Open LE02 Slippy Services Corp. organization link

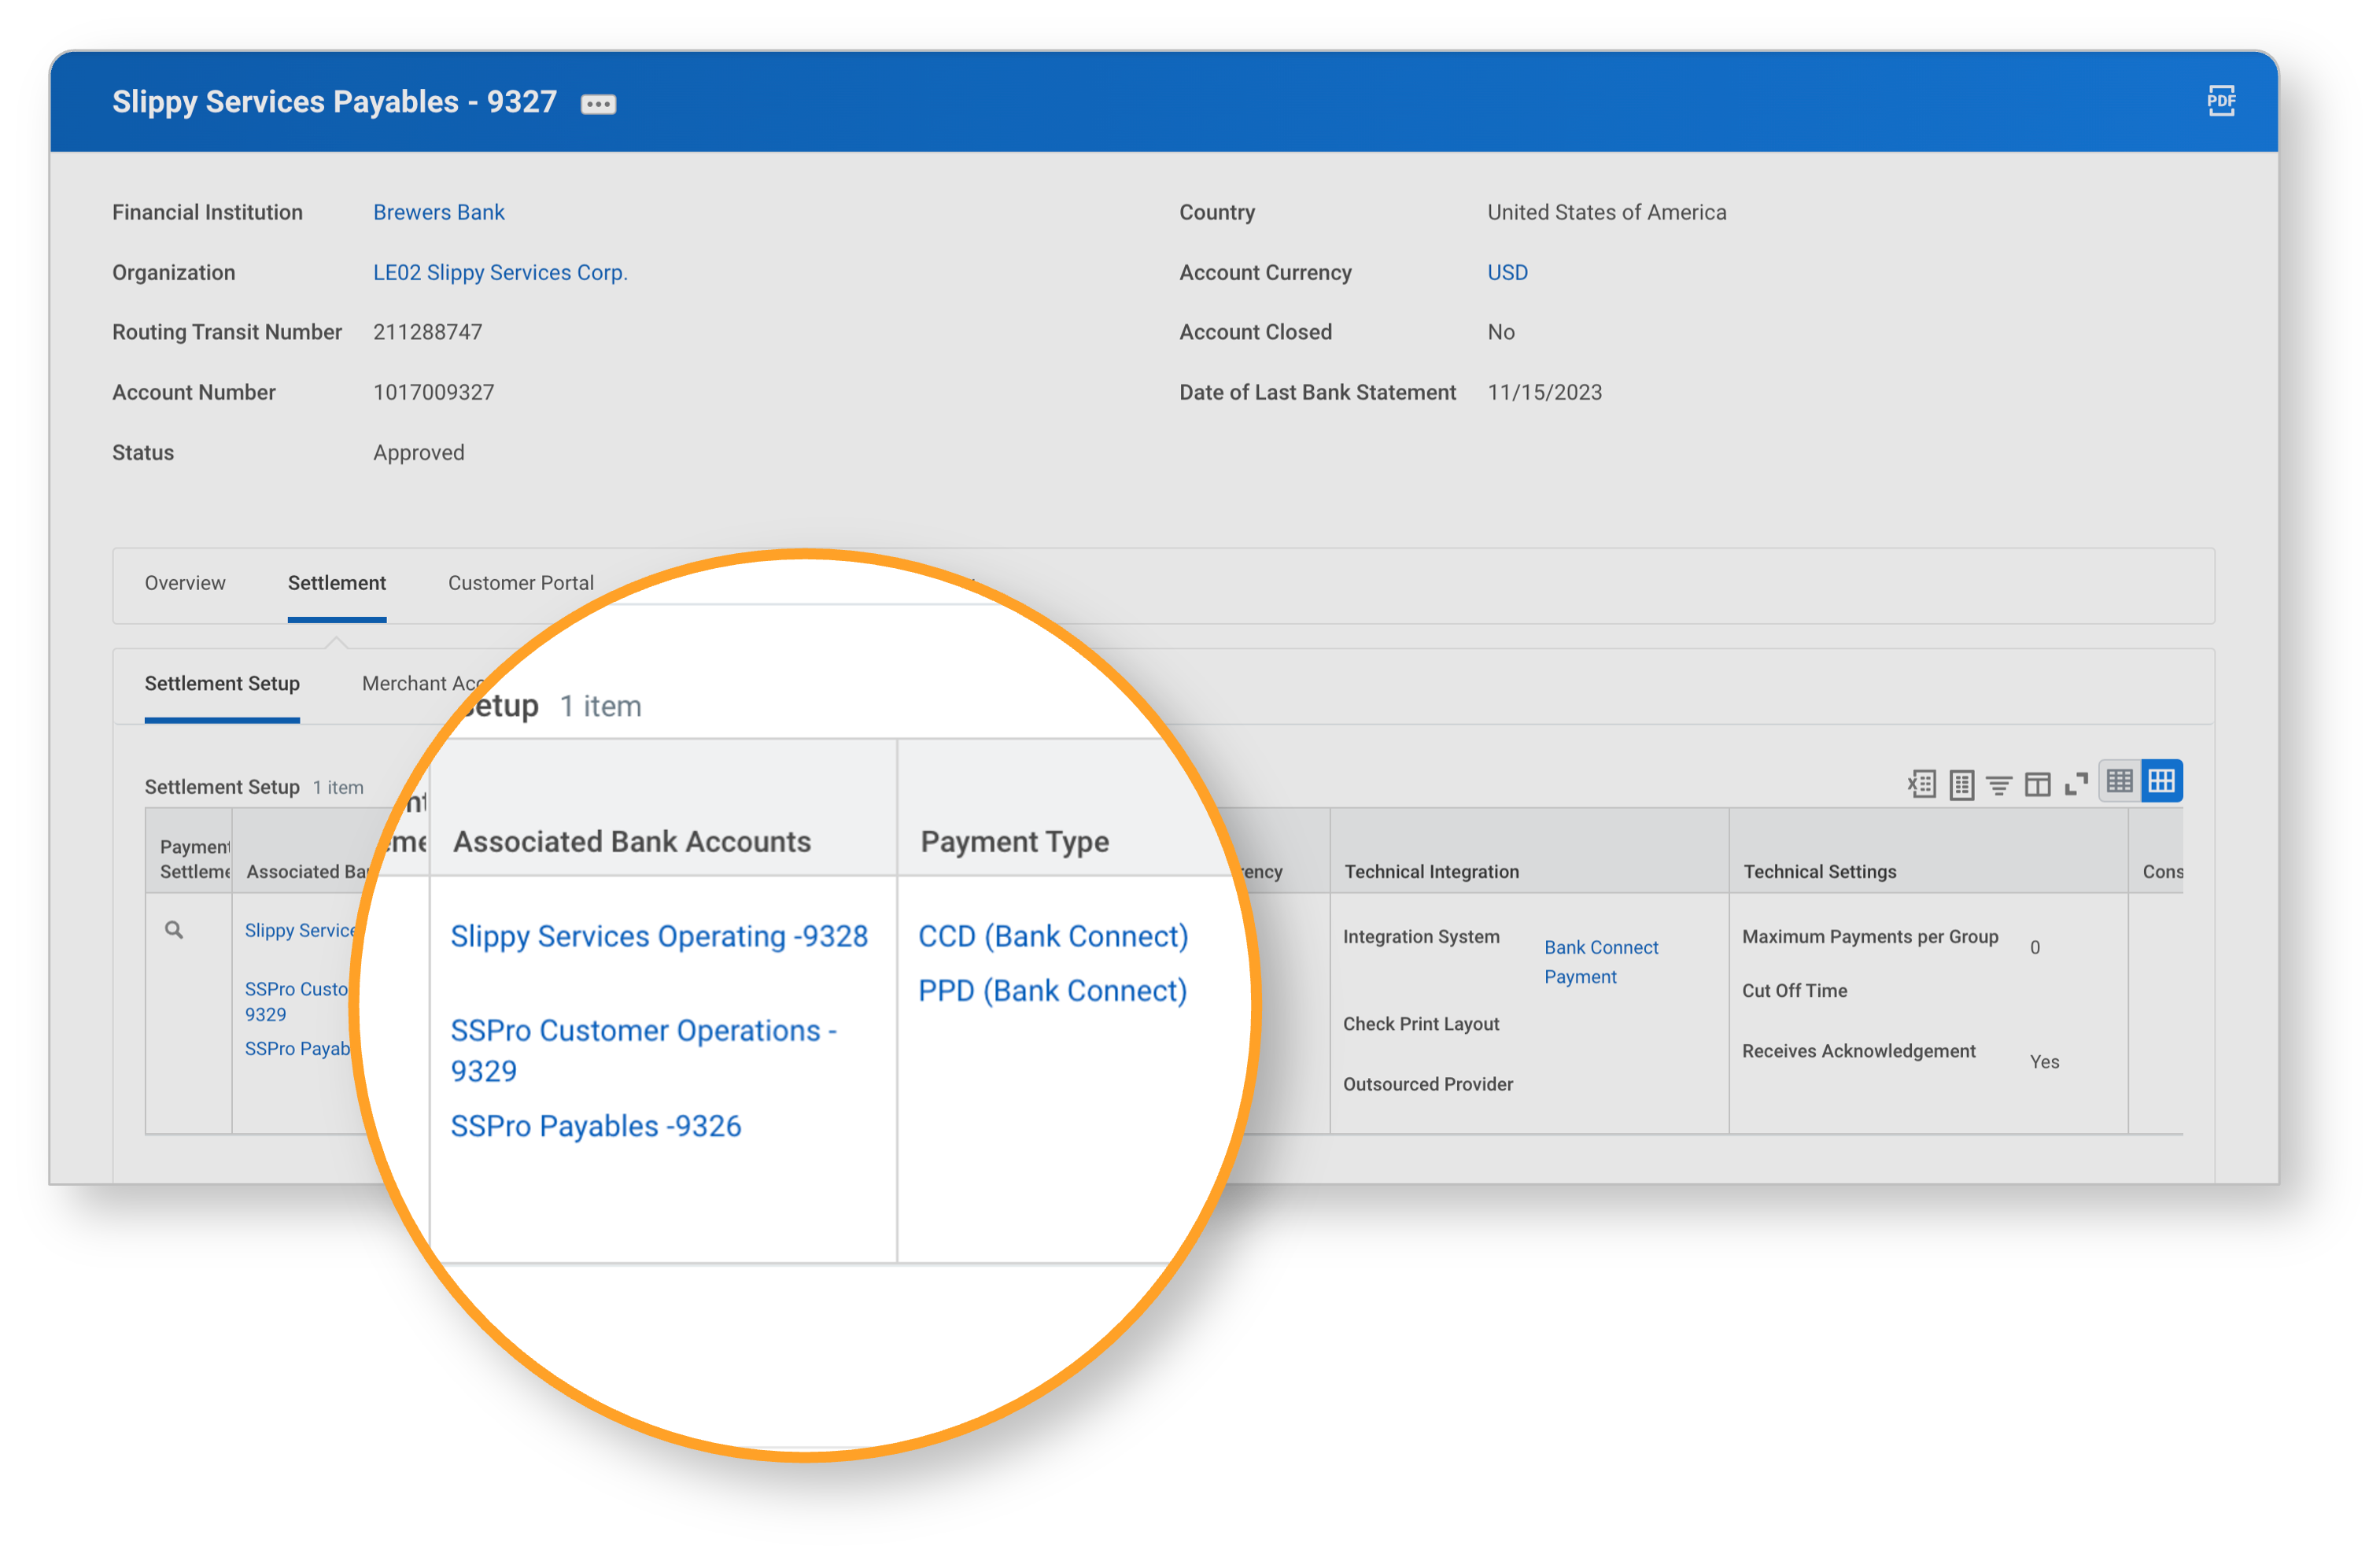(x=500, y=272)
